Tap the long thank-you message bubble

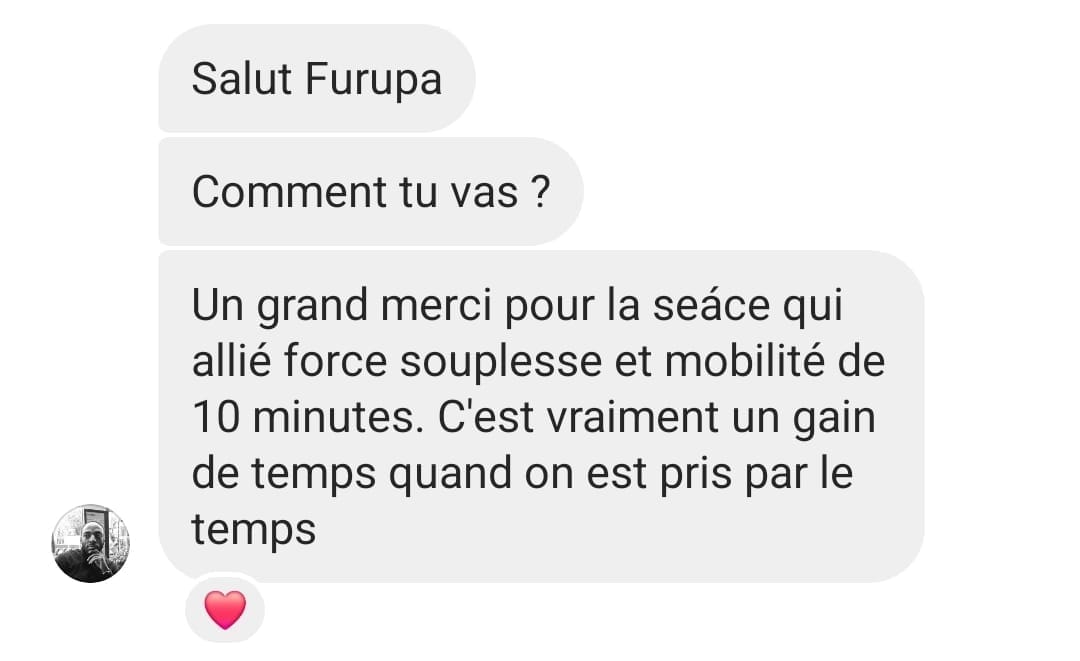[x=541, y=417]
